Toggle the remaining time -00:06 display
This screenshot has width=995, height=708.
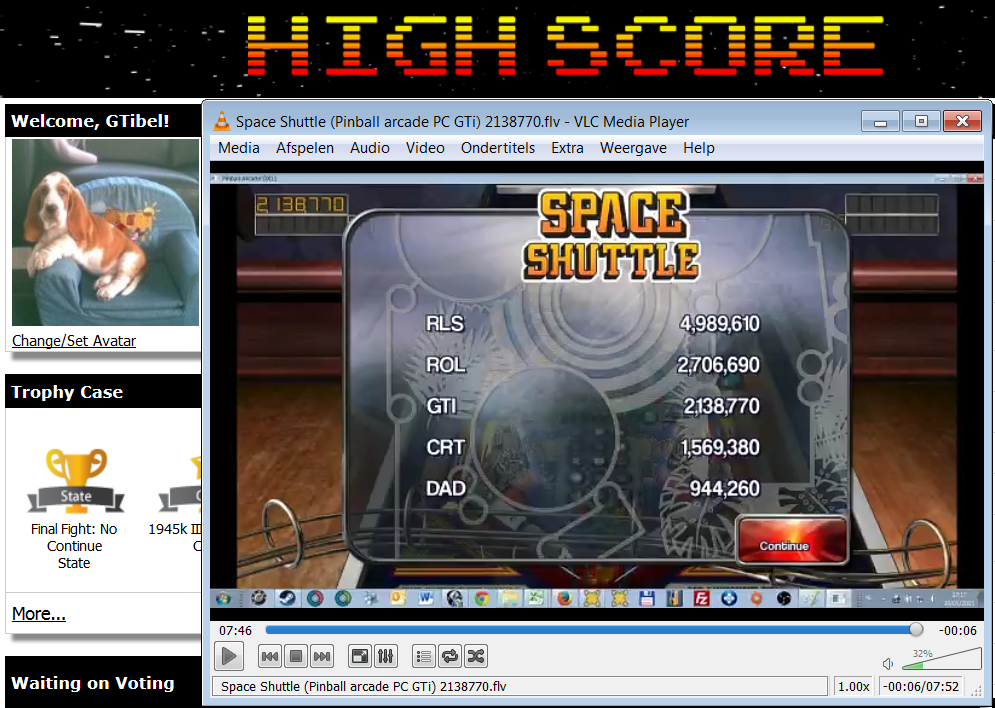(x=958, y=631)
